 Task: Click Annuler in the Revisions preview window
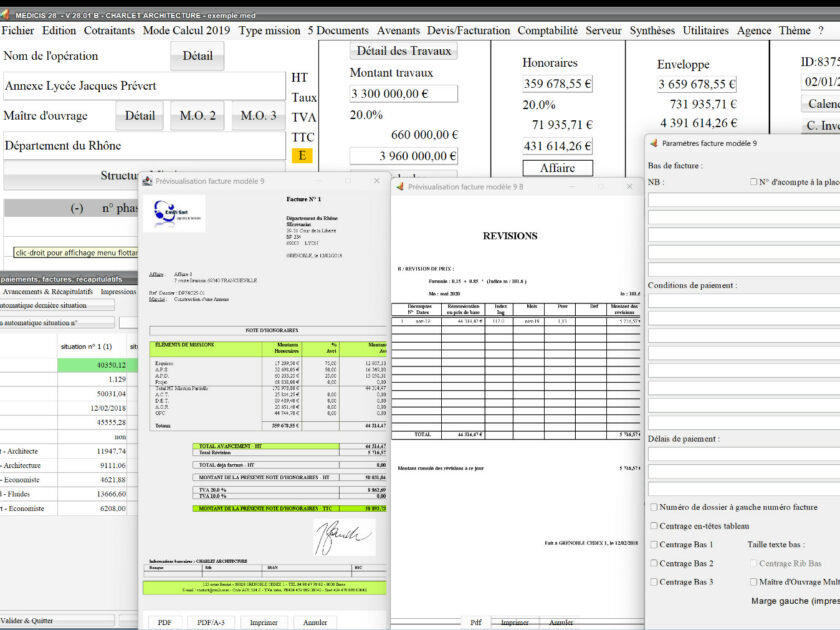click(x=561, y=622)
